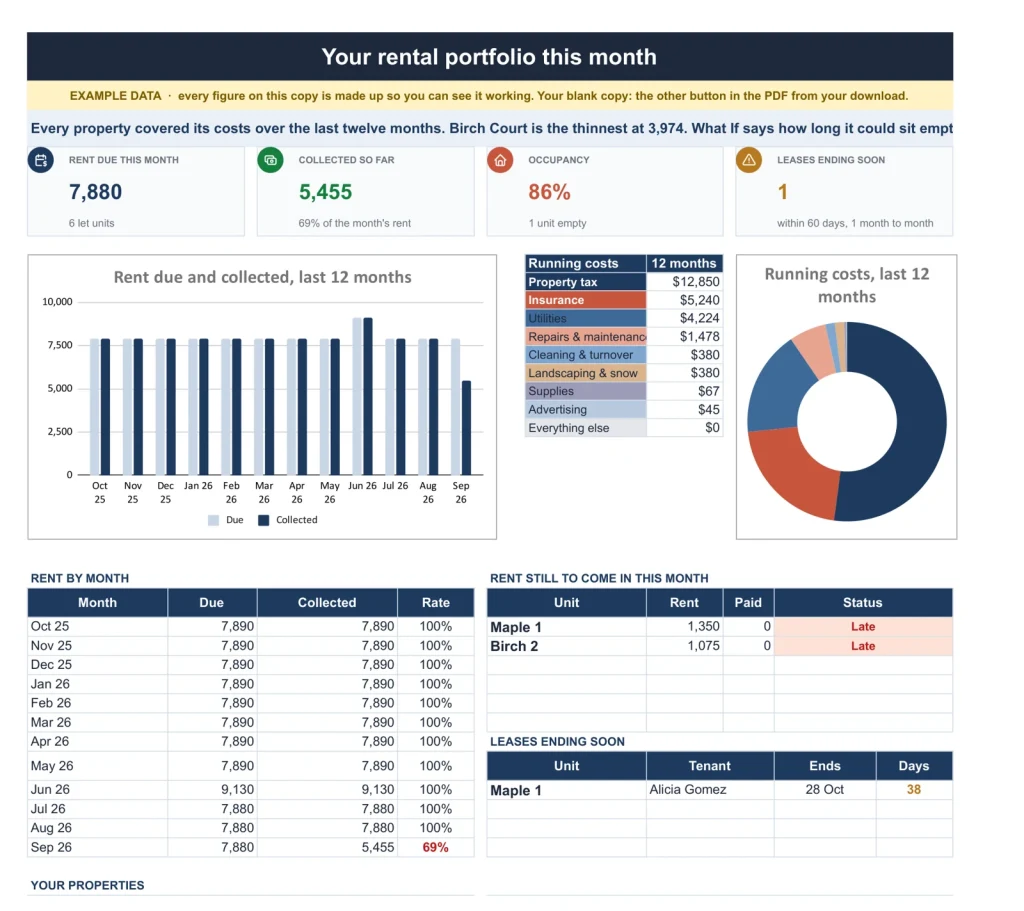Viewport: 1024px width, 911px height.
Task: Select the 'Utilities' running cost label
Action: (x=586, y=319)
